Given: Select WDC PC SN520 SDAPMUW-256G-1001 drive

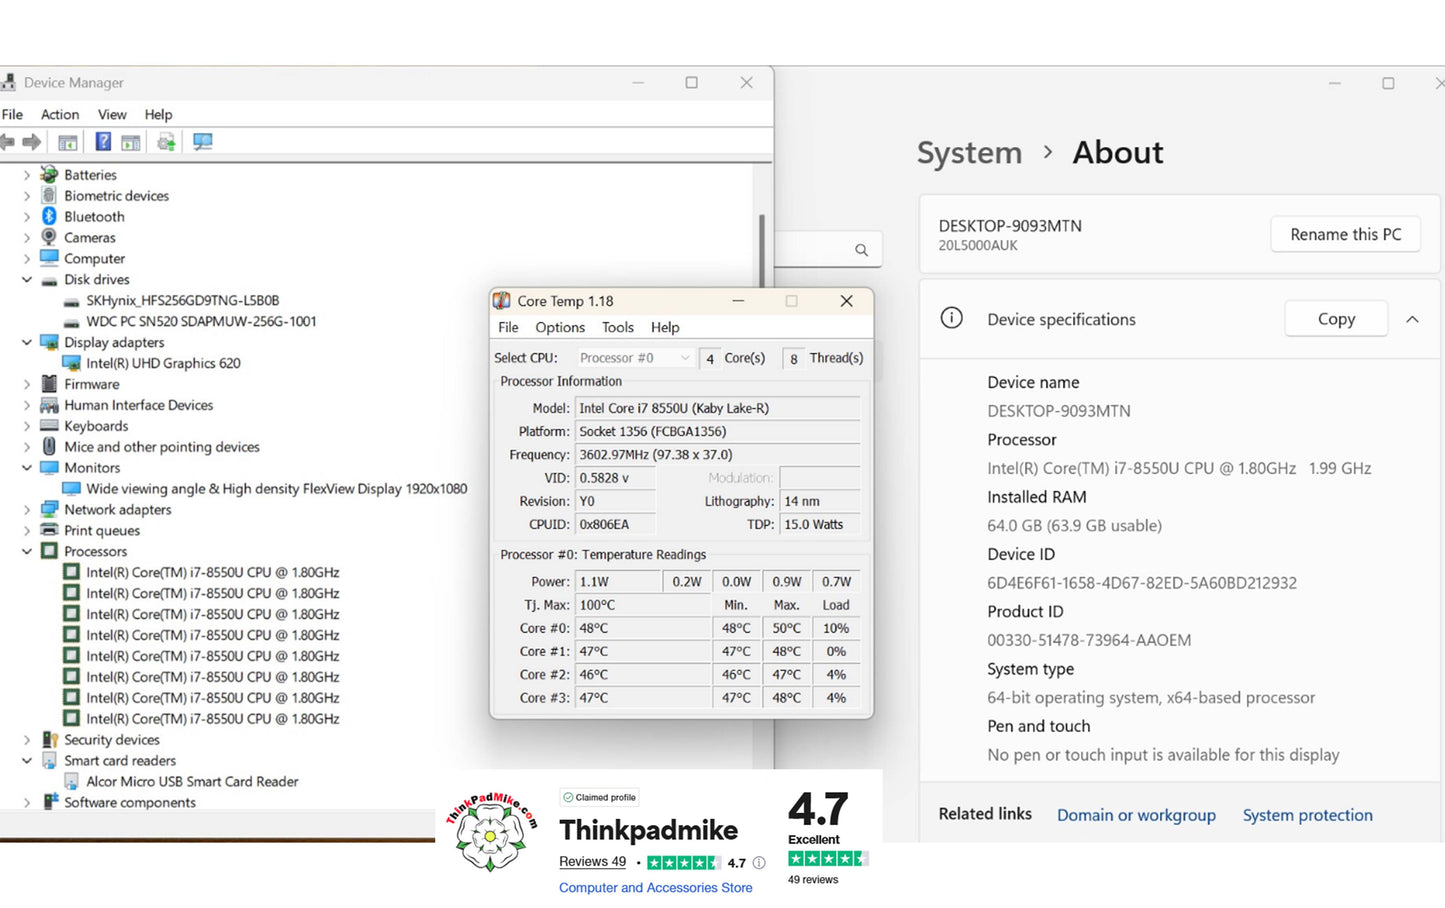Looking at the screenshot, I should (x=201, y=321).
